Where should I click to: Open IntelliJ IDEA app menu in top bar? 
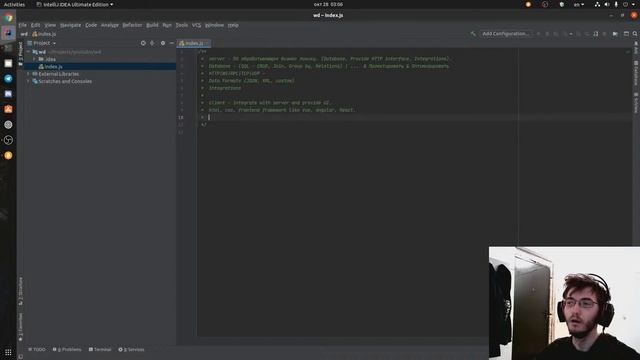[x=75, y=4]
